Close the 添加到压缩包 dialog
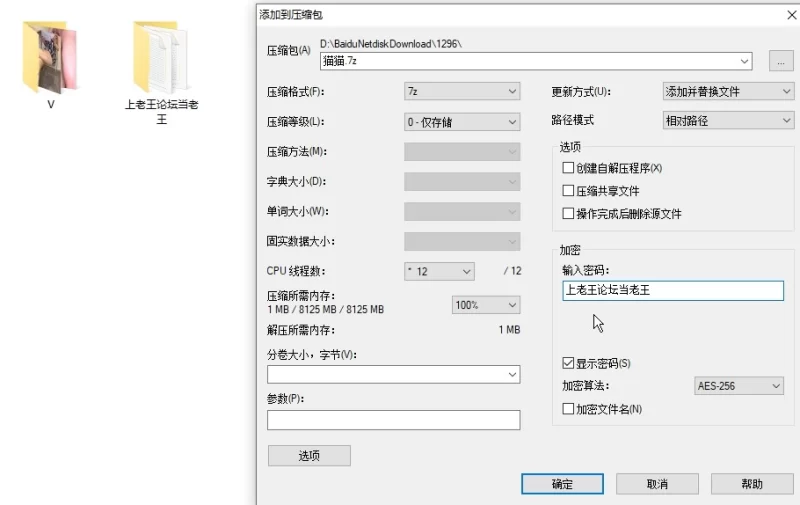 click(791, 15)
